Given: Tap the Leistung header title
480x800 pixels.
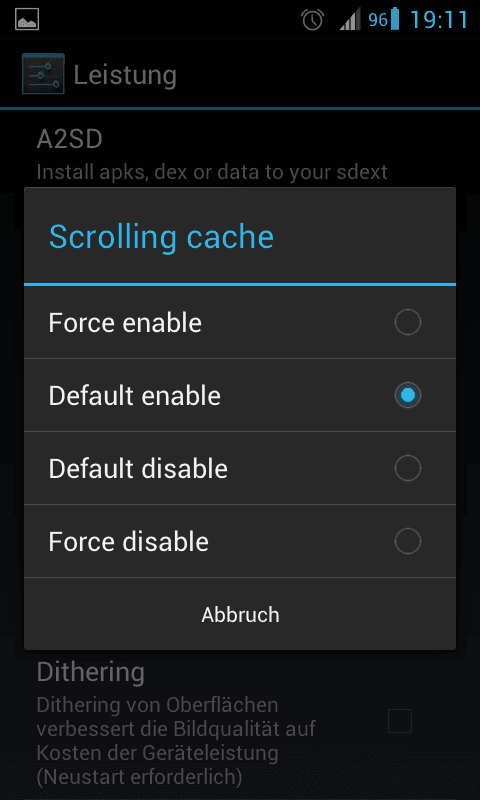Looking at the screenshot, I should (125, 76).
